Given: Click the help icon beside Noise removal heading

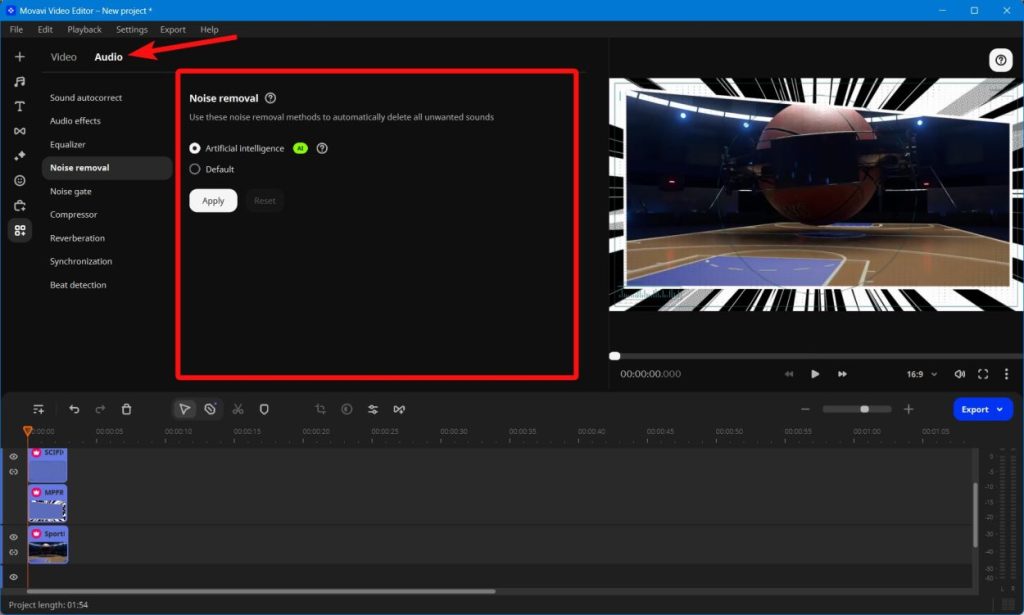Looking at the screenshot, I should [x=270, y=98].
